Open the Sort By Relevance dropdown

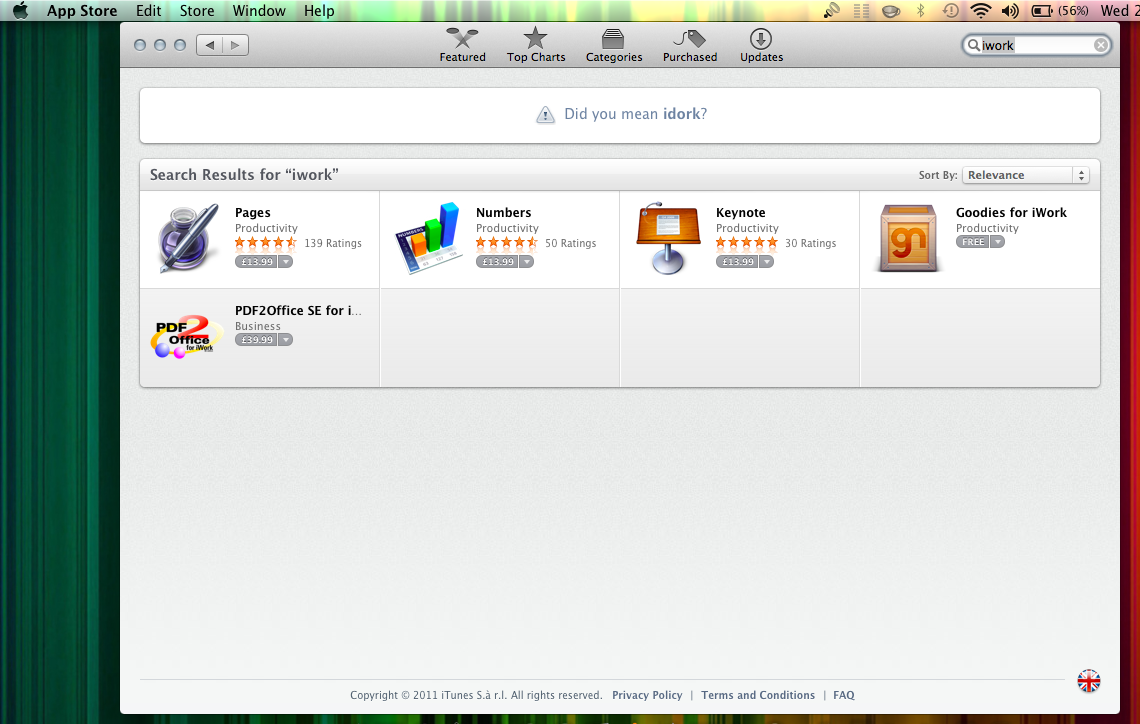(1025, 175)
